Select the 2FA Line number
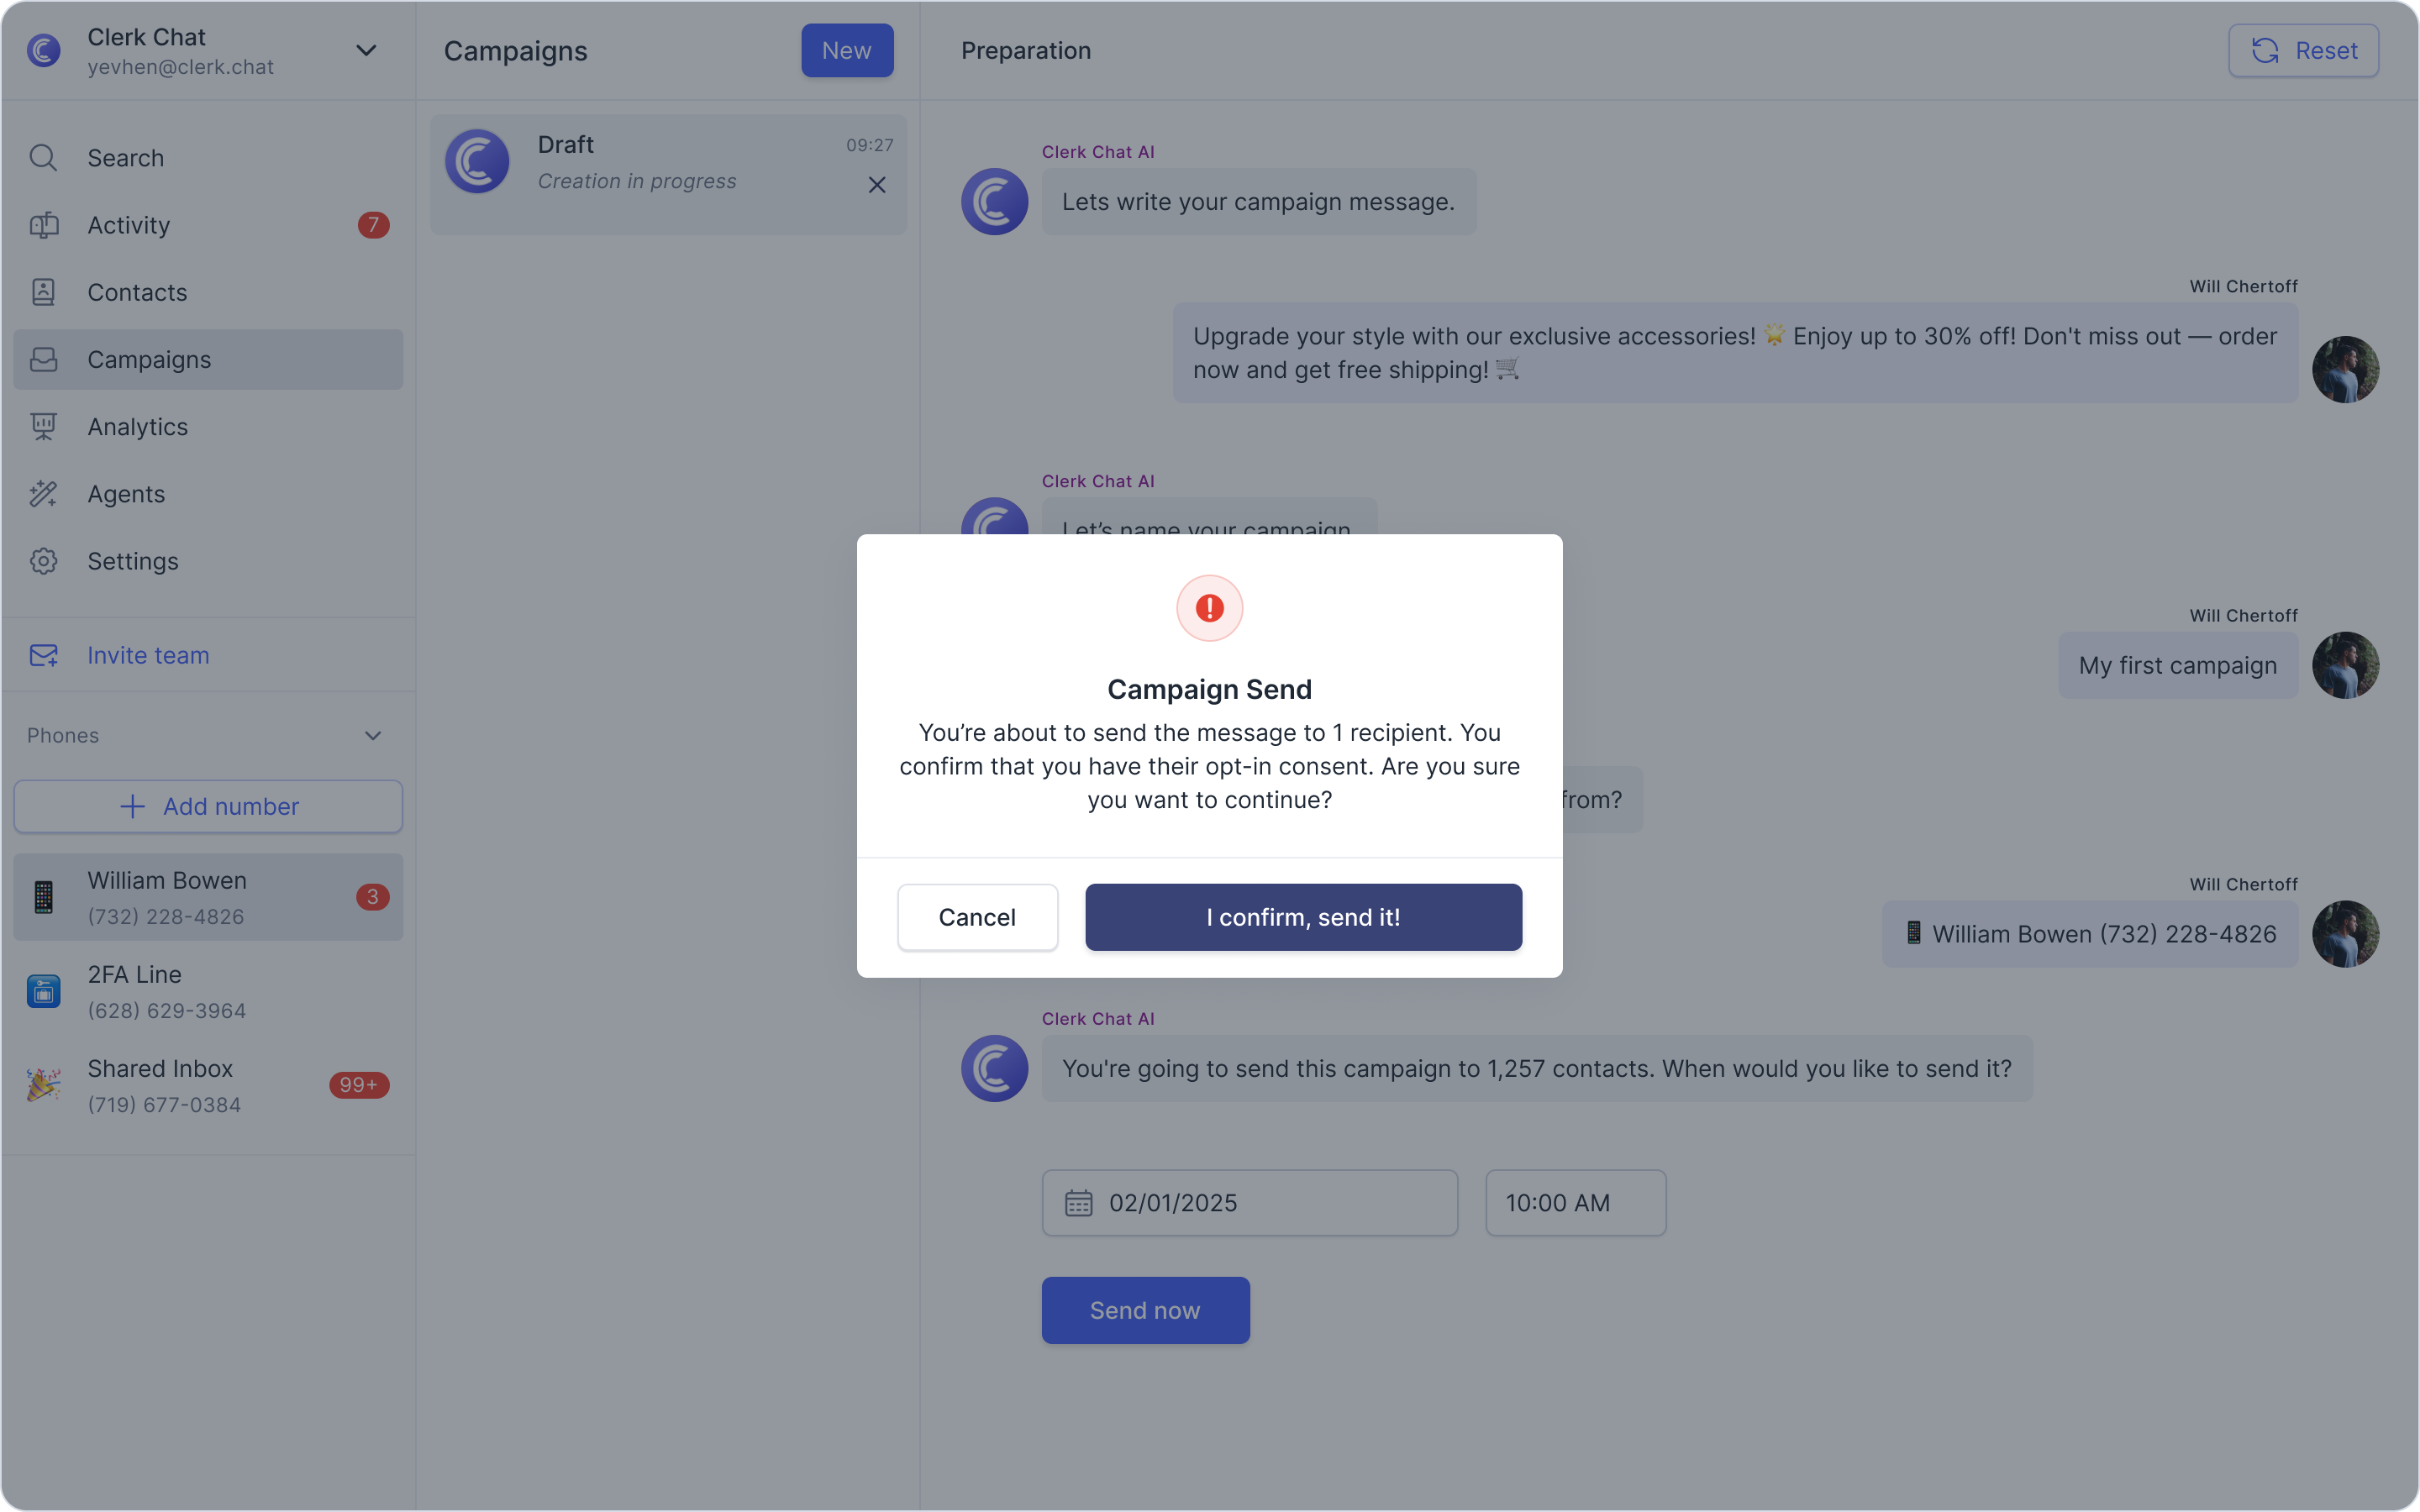The width and height of the screenshot is (2420, 1512). point(208,991)
